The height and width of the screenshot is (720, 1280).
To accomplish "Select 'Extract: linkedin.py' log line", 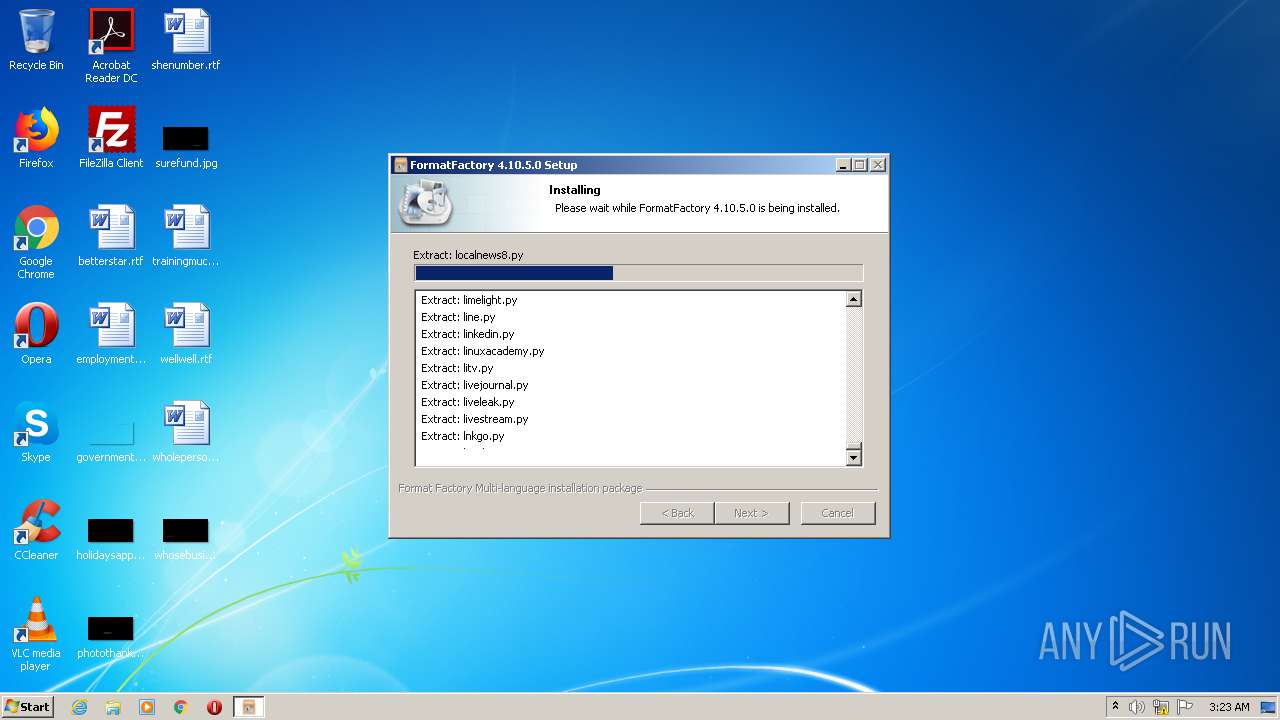I will coord(467,334).
